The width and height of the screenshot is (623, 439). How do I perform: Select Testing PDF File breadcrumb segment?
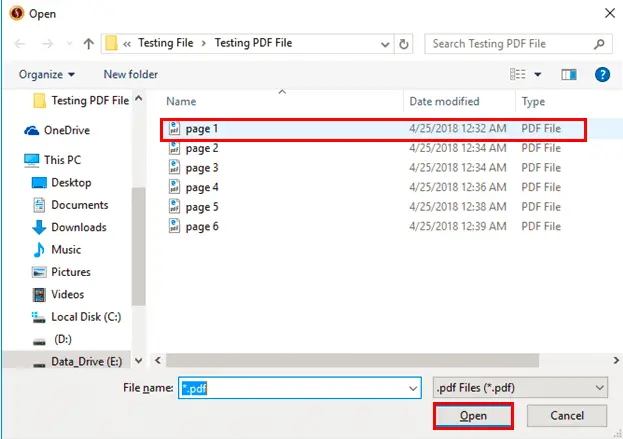tap(253, 43)
